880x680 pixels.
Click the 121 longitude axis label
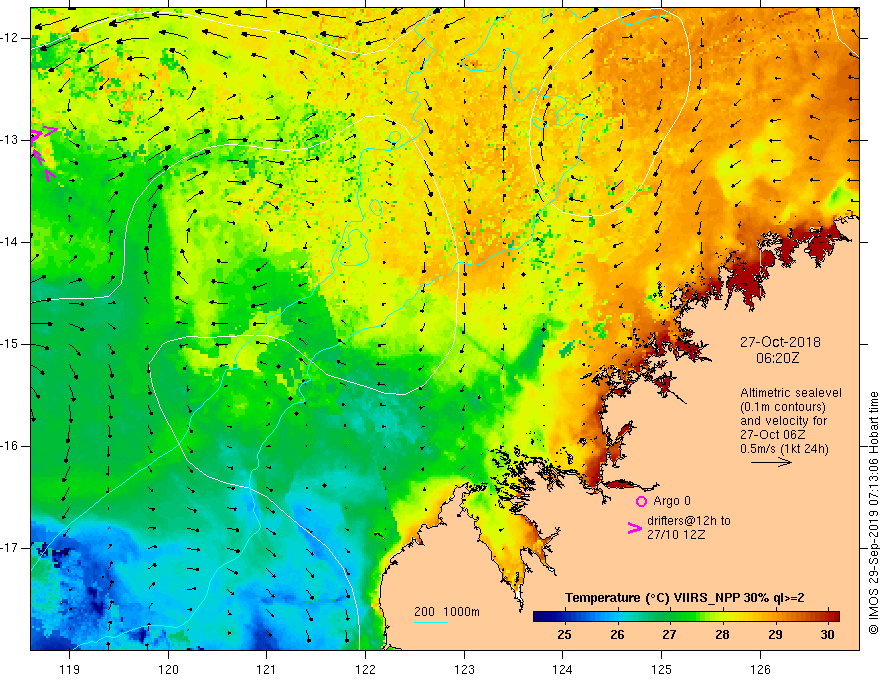pos(267,669)
